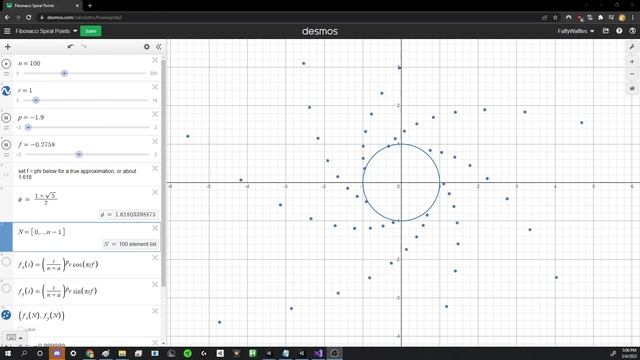Click the share graph icon
Viewport: 640px width, 360px height.
(x=606, y=31)
